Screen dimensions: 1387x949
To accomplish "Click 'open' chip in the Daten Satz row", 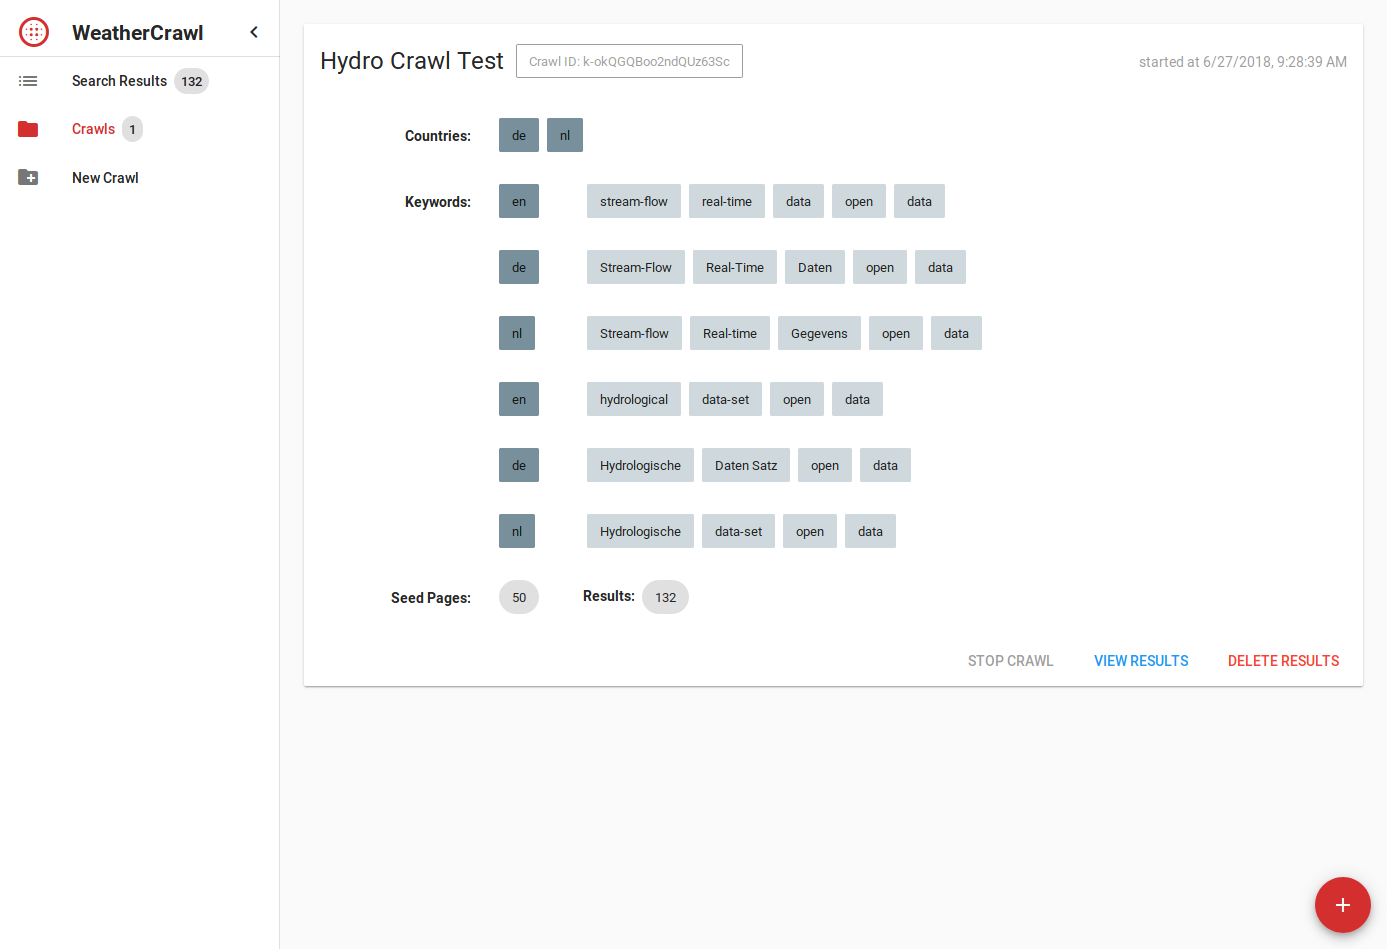I will (x=825, y=465).
